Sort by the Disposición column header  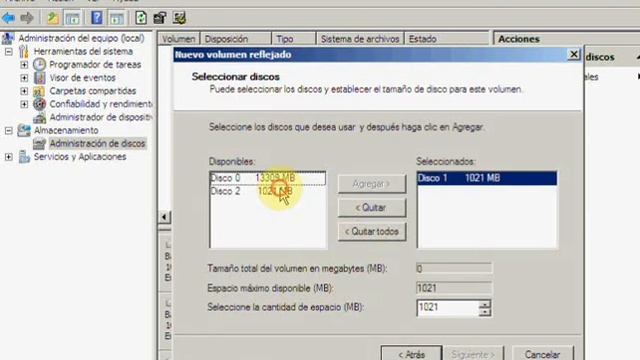tap(236, 39)
